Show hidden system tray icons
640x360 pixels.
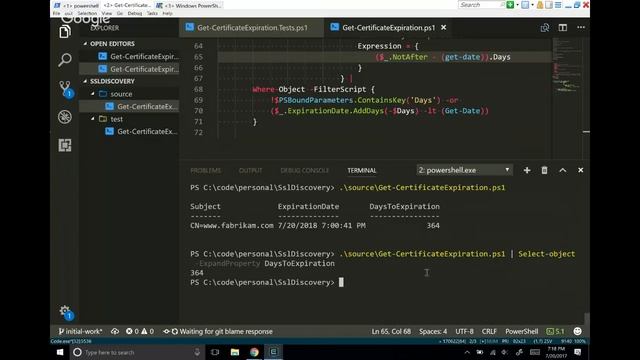467,352
